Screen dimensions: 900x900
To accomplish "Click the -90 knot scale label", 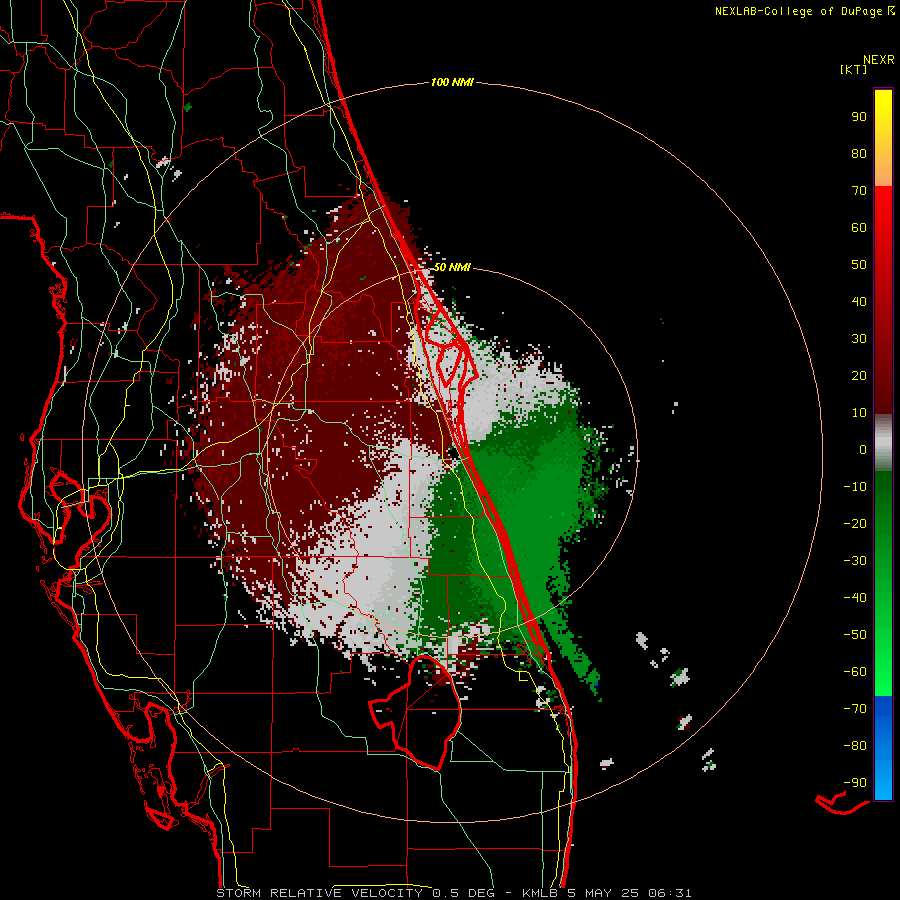I will tap(855, 783).
